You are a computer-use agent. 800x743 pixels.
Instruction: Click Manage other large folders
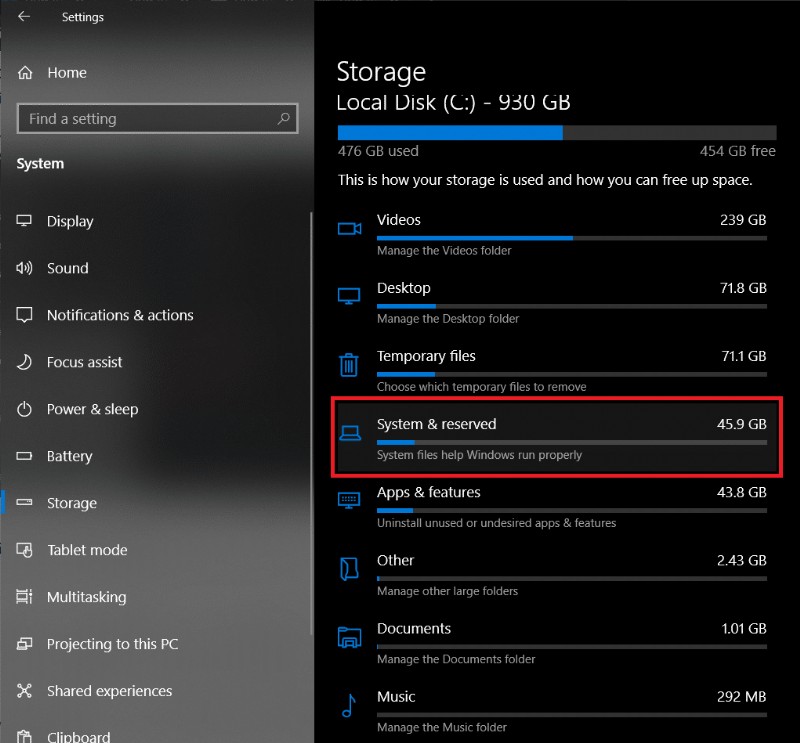[x=447, y=591]
